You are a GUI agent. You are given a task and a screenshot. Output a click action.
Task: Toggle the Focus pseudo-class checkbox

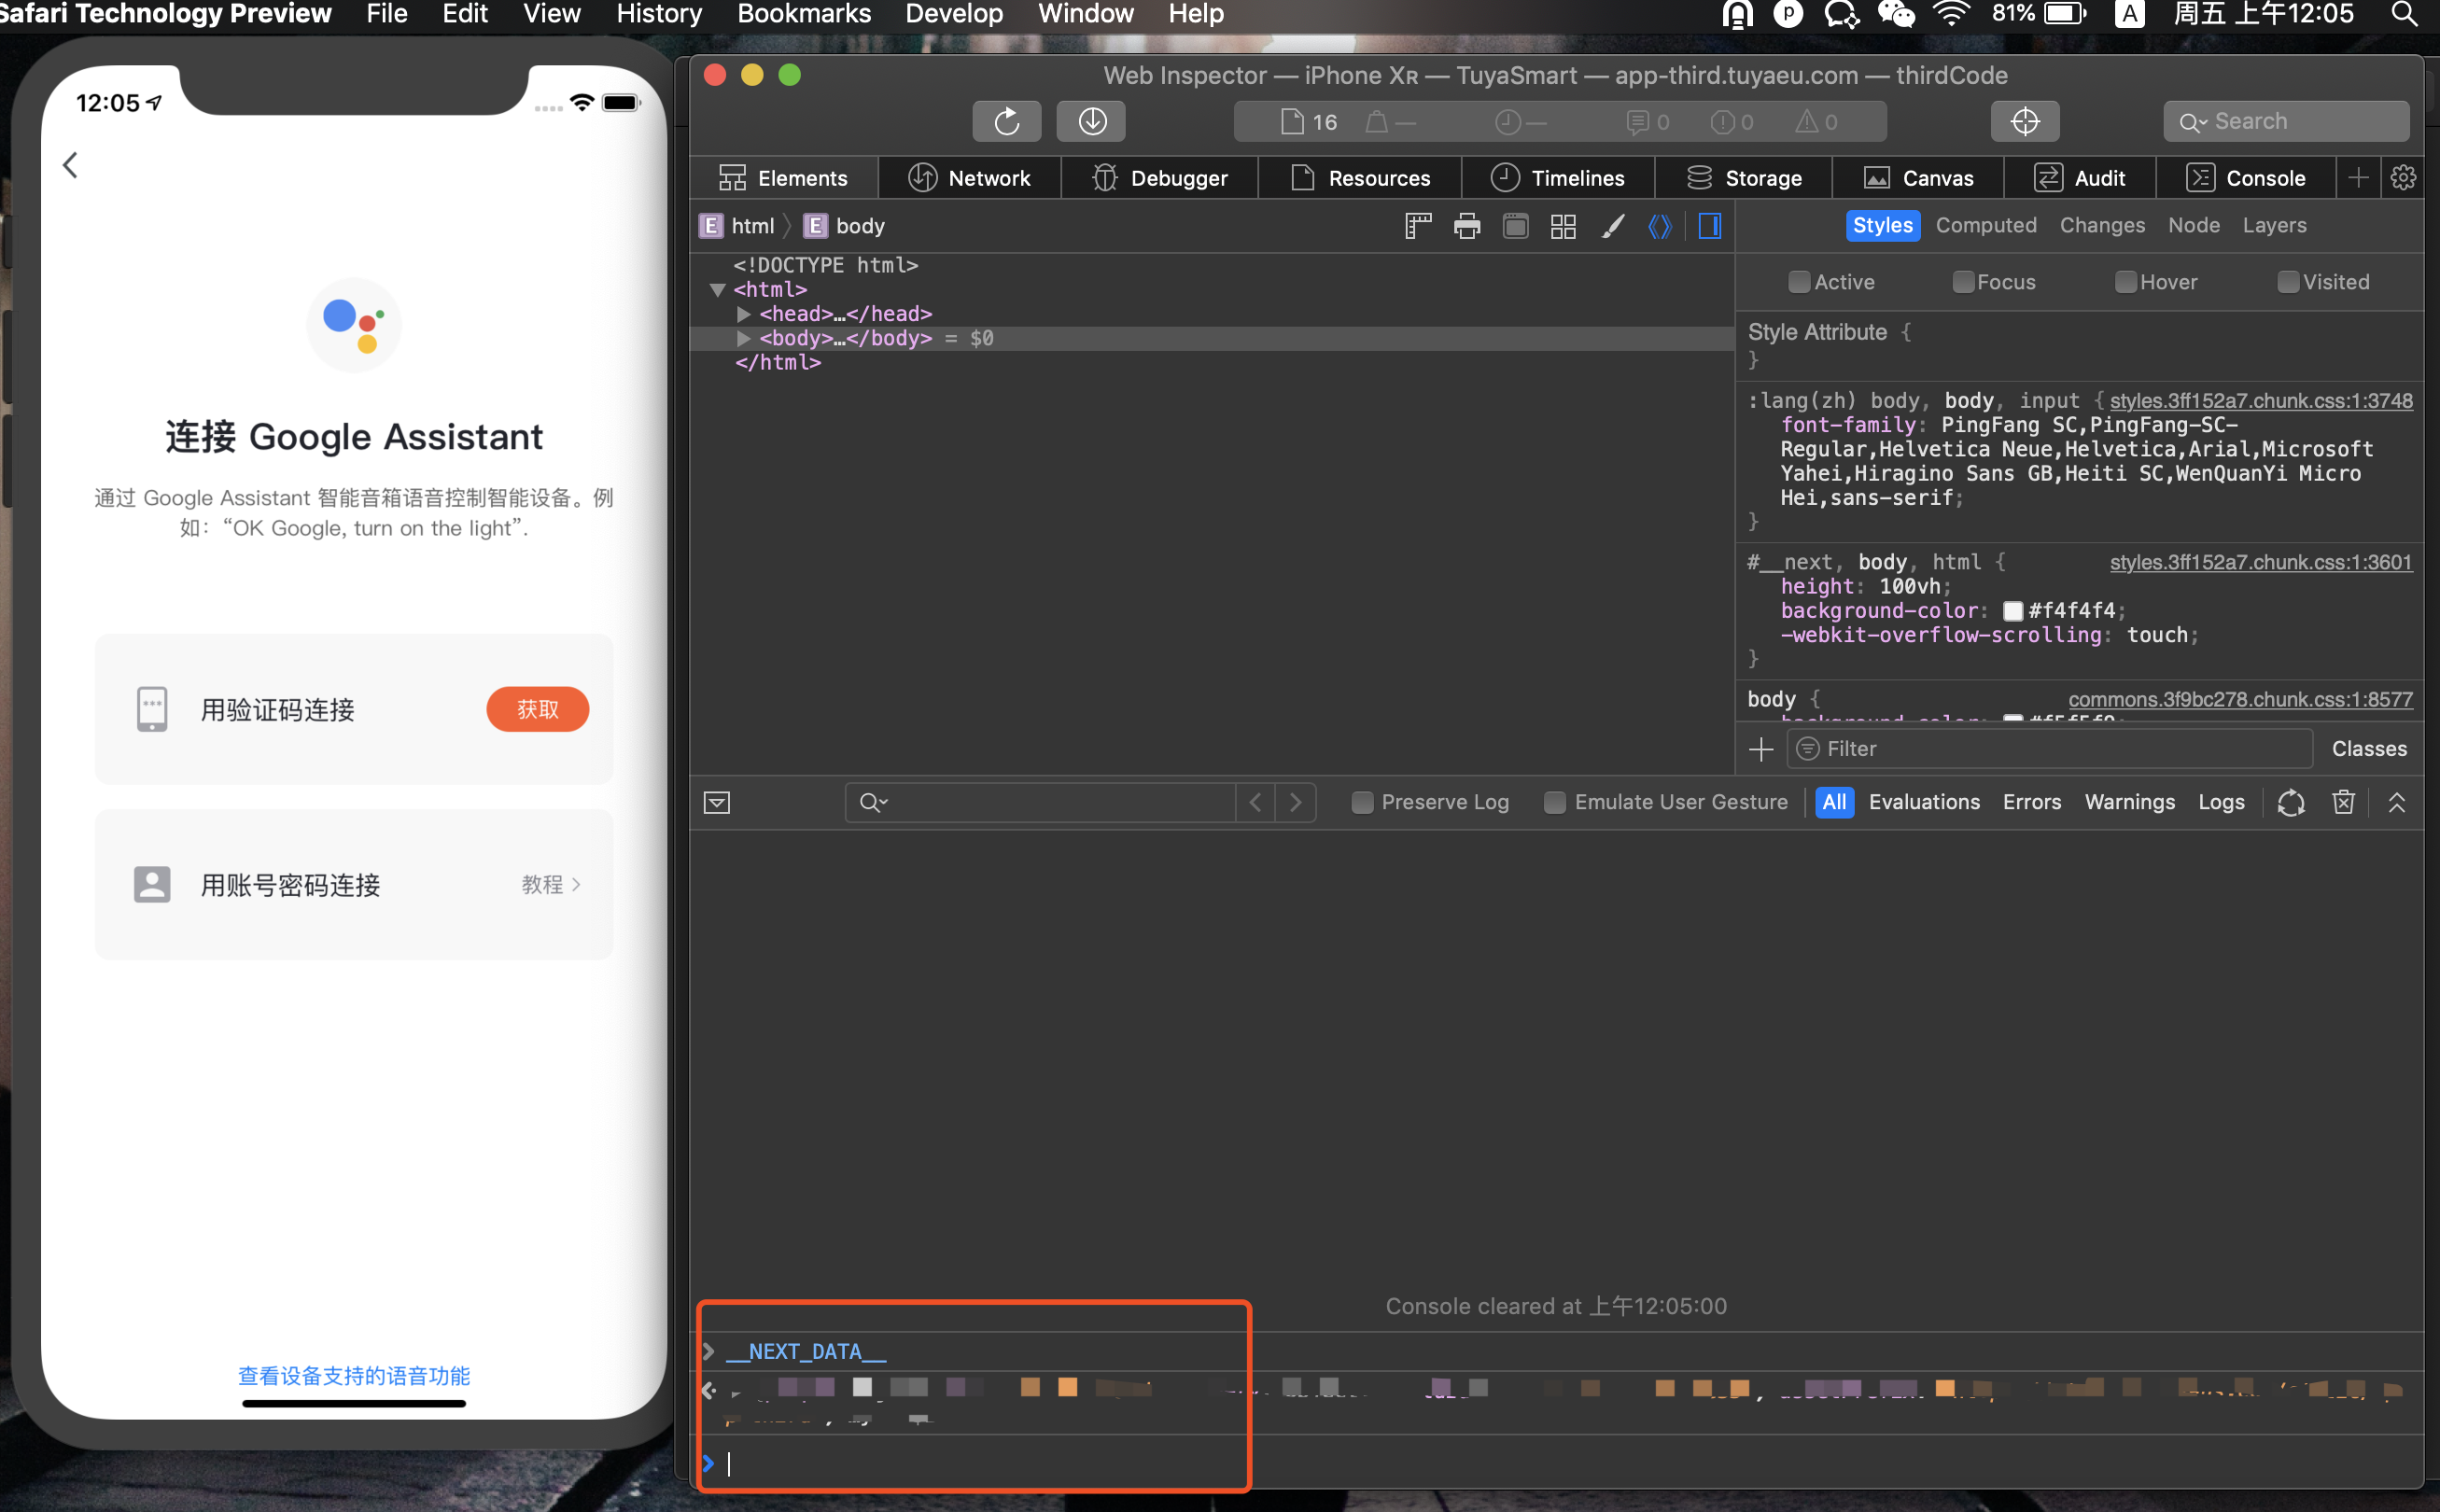click(1963, 282)
